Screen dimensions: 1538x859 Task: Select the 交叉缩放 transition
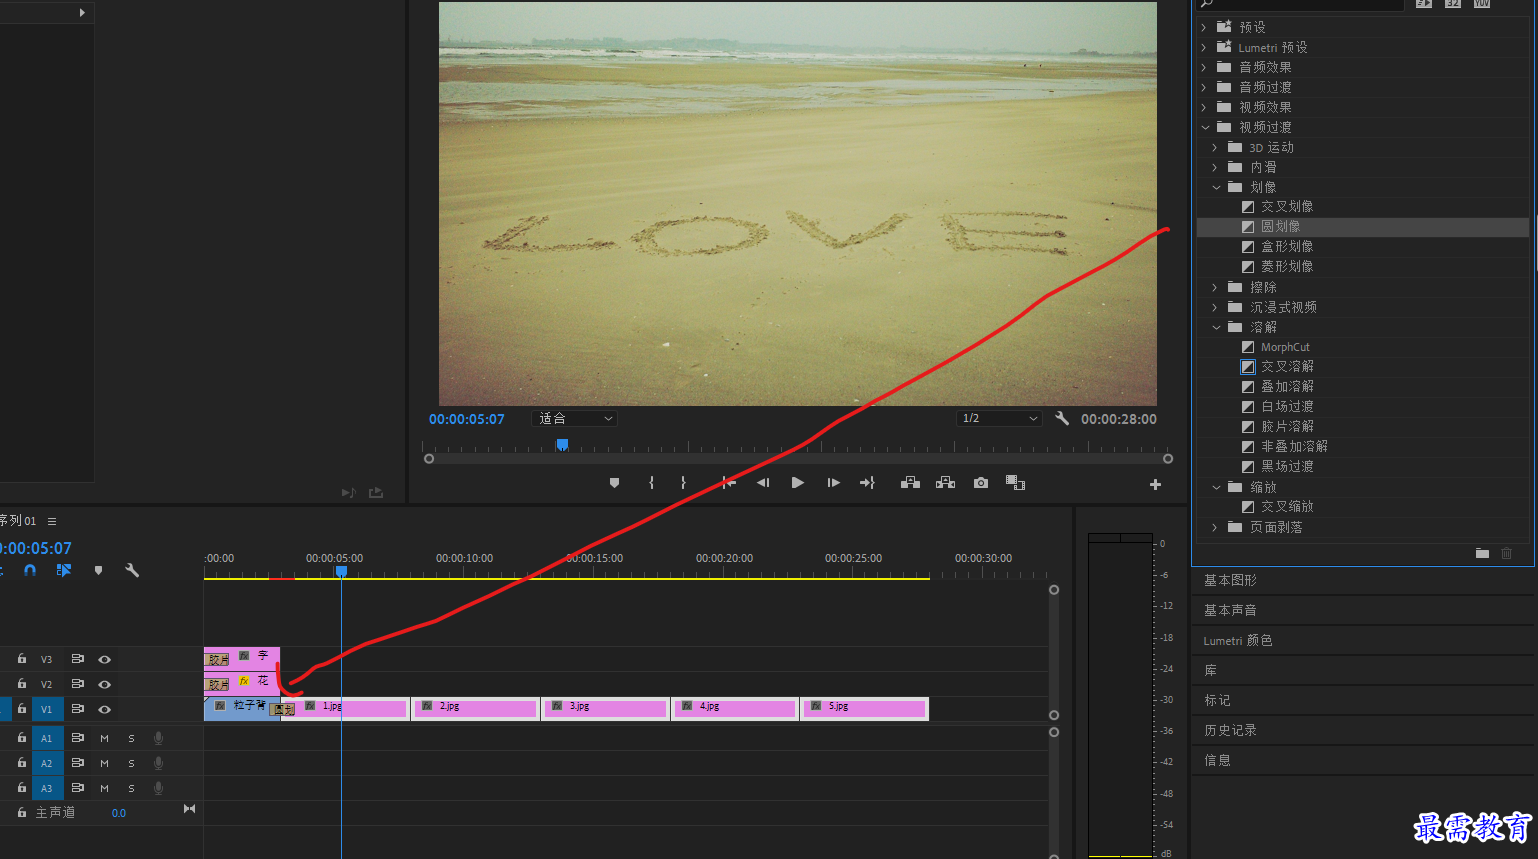(1287, 507)
